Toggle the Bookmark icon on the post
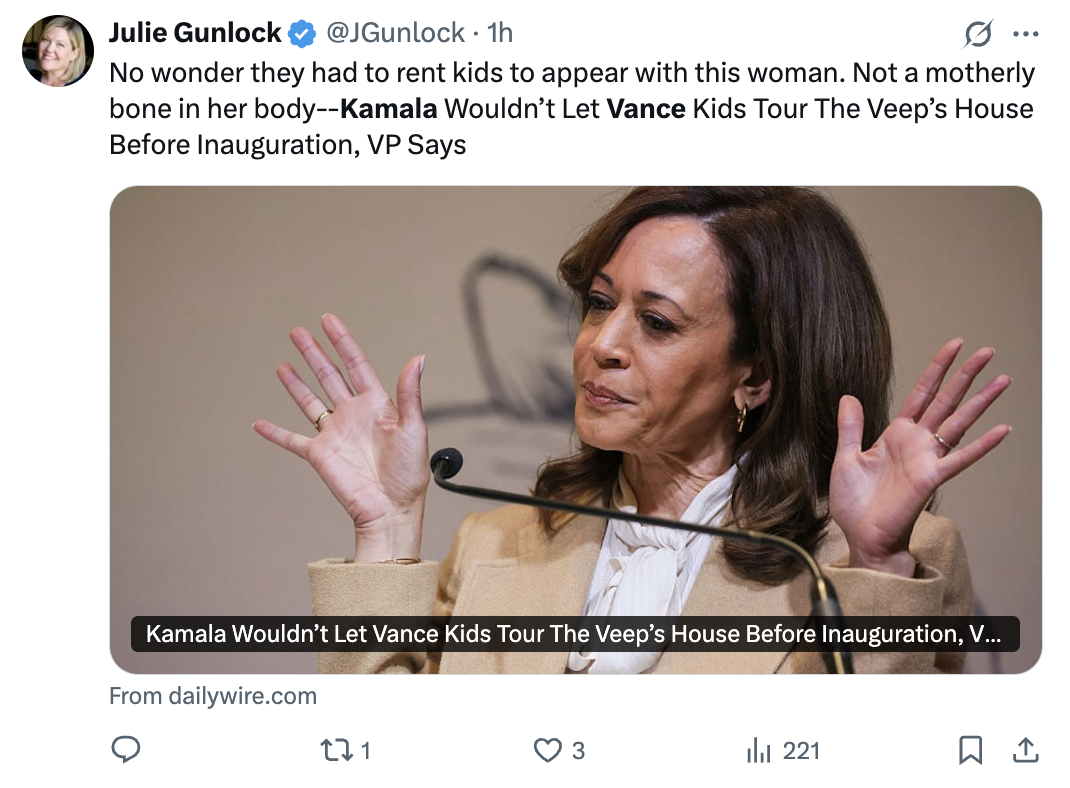The image size is (1070, 788). click(970, 750)
